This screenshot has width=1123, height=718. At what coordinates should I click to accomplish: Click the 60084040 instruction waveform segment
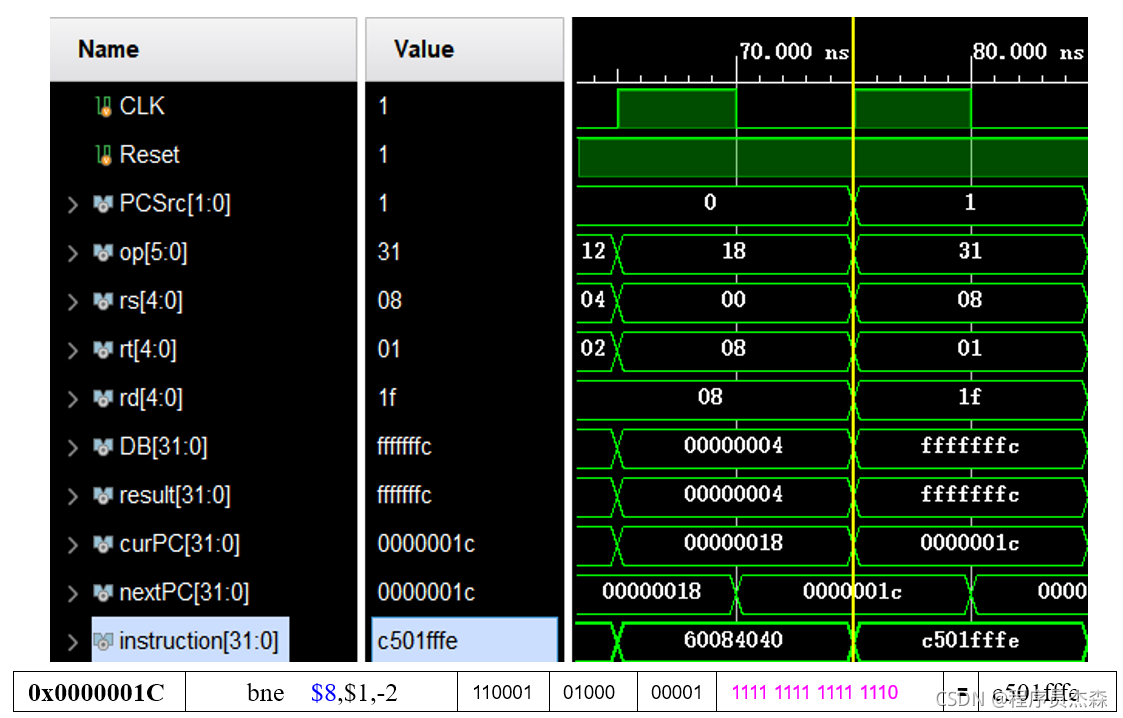(733, 640)
